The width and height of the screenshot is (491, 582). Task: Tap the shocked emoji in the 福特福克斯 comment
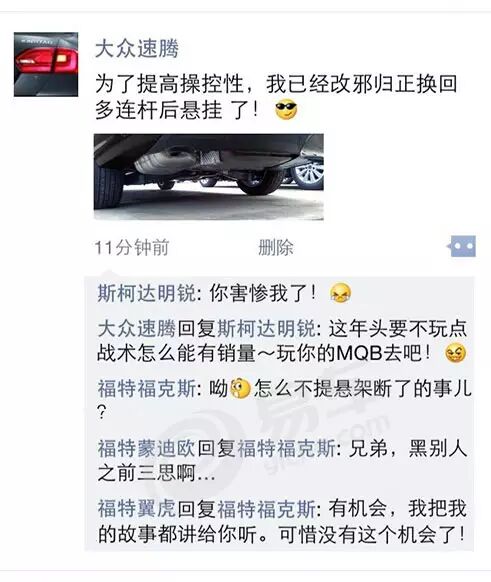click(x=240, y=389)
